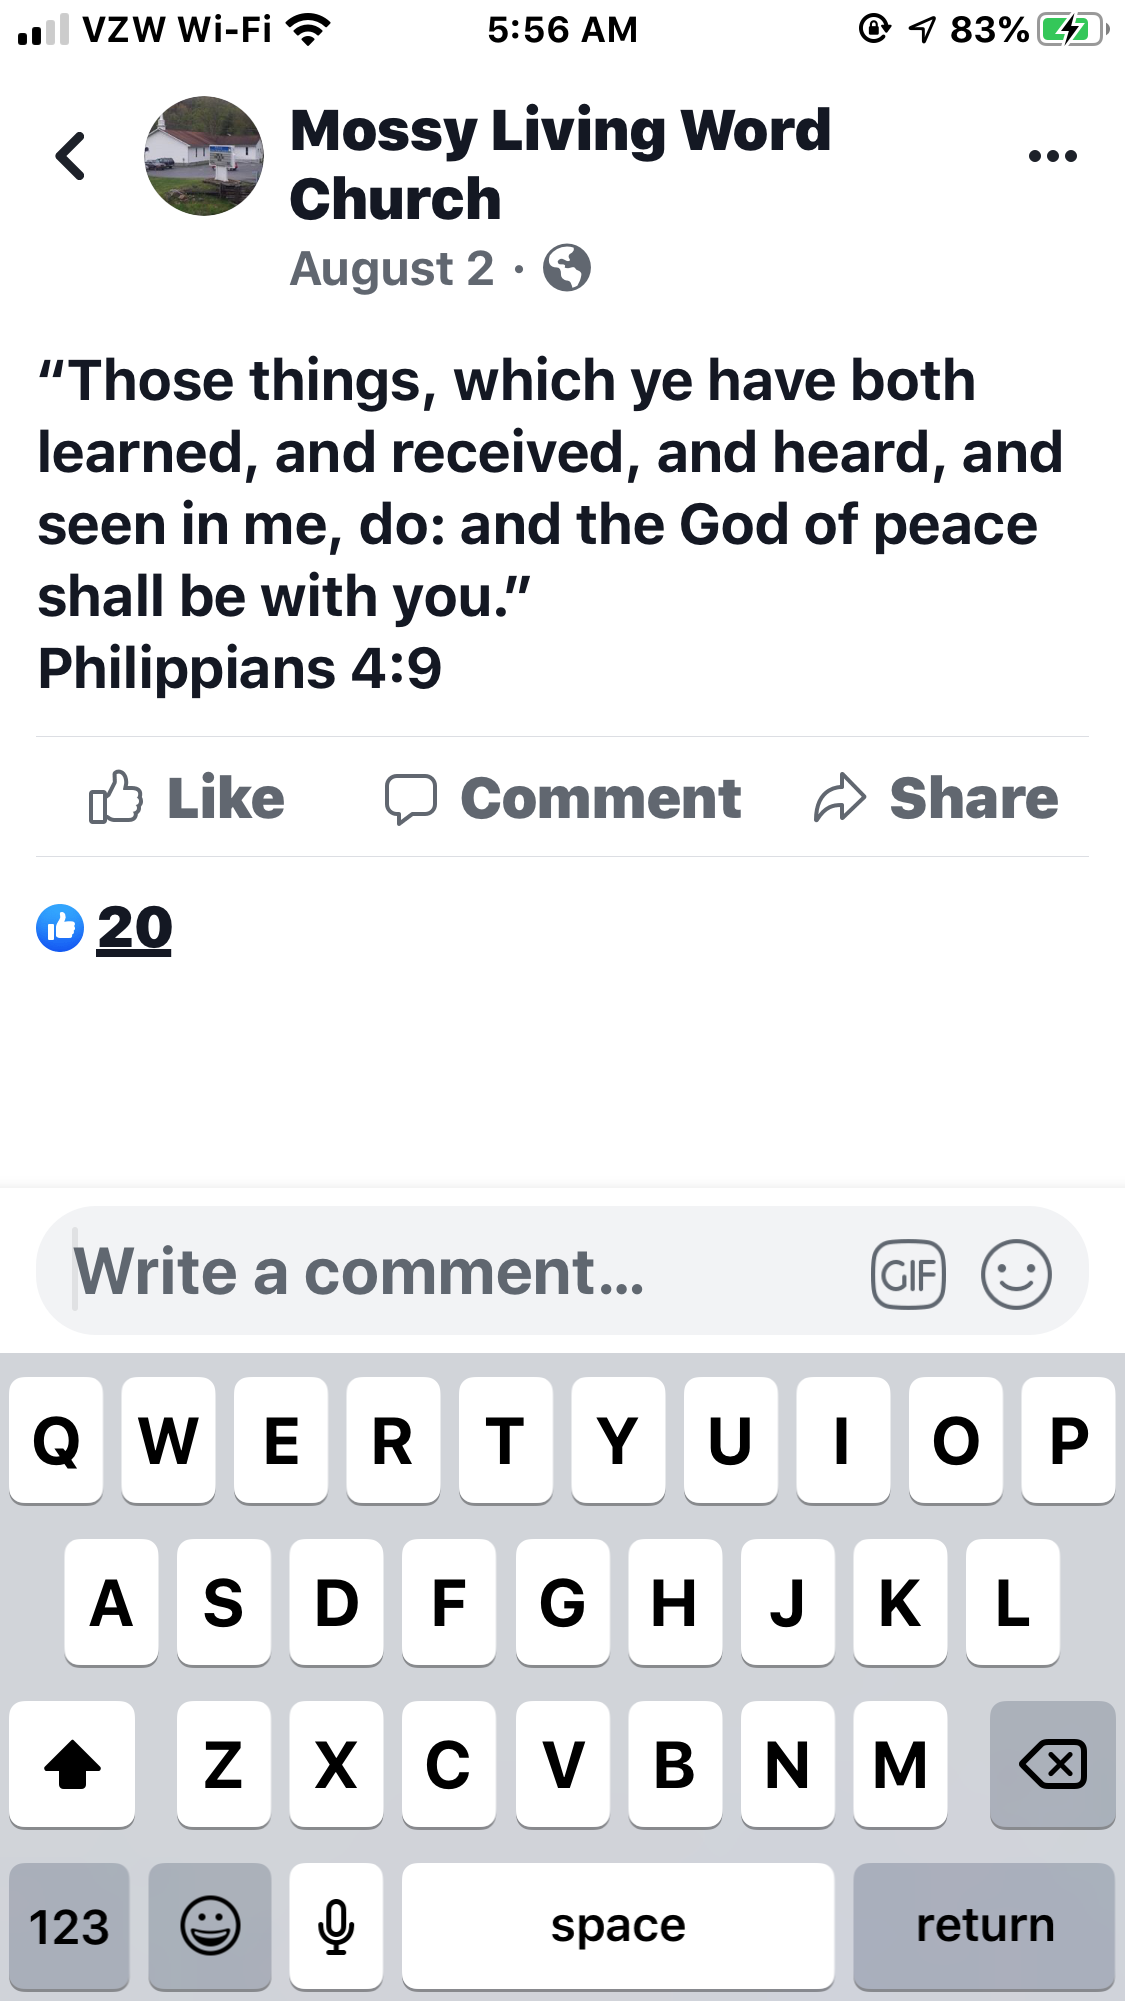The height and width of the screenshot is (2001, 1125).
Task: Tap the blue thumbs-up reaction icon
Action: tap(60, 928)
